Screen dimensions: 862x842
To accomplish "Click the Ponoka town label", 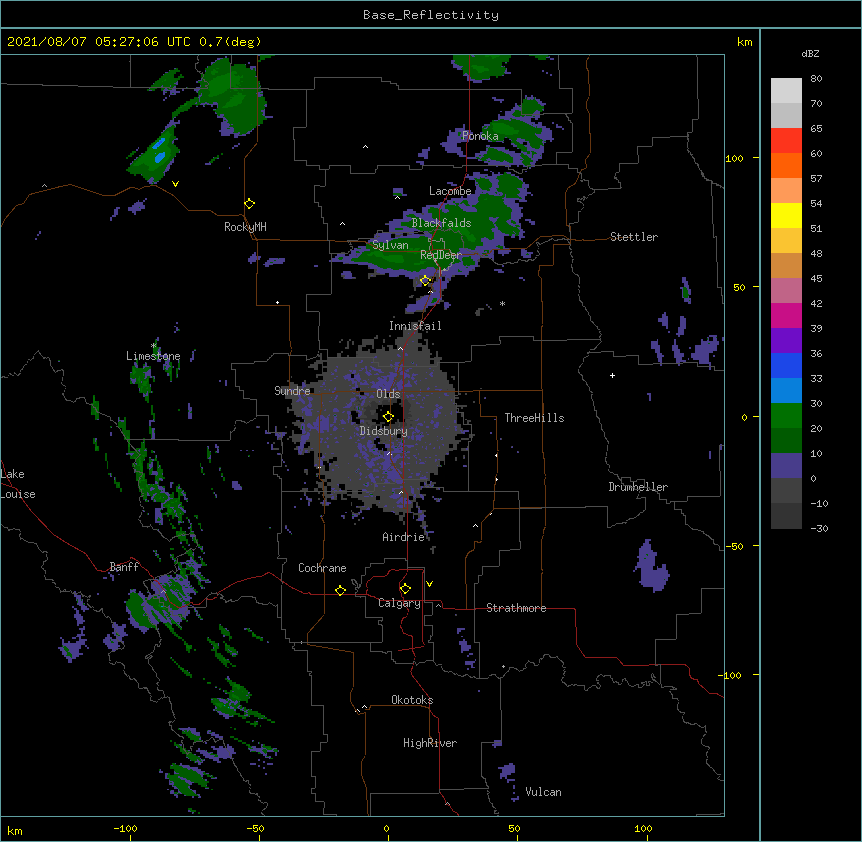I will tap(480, 136).
